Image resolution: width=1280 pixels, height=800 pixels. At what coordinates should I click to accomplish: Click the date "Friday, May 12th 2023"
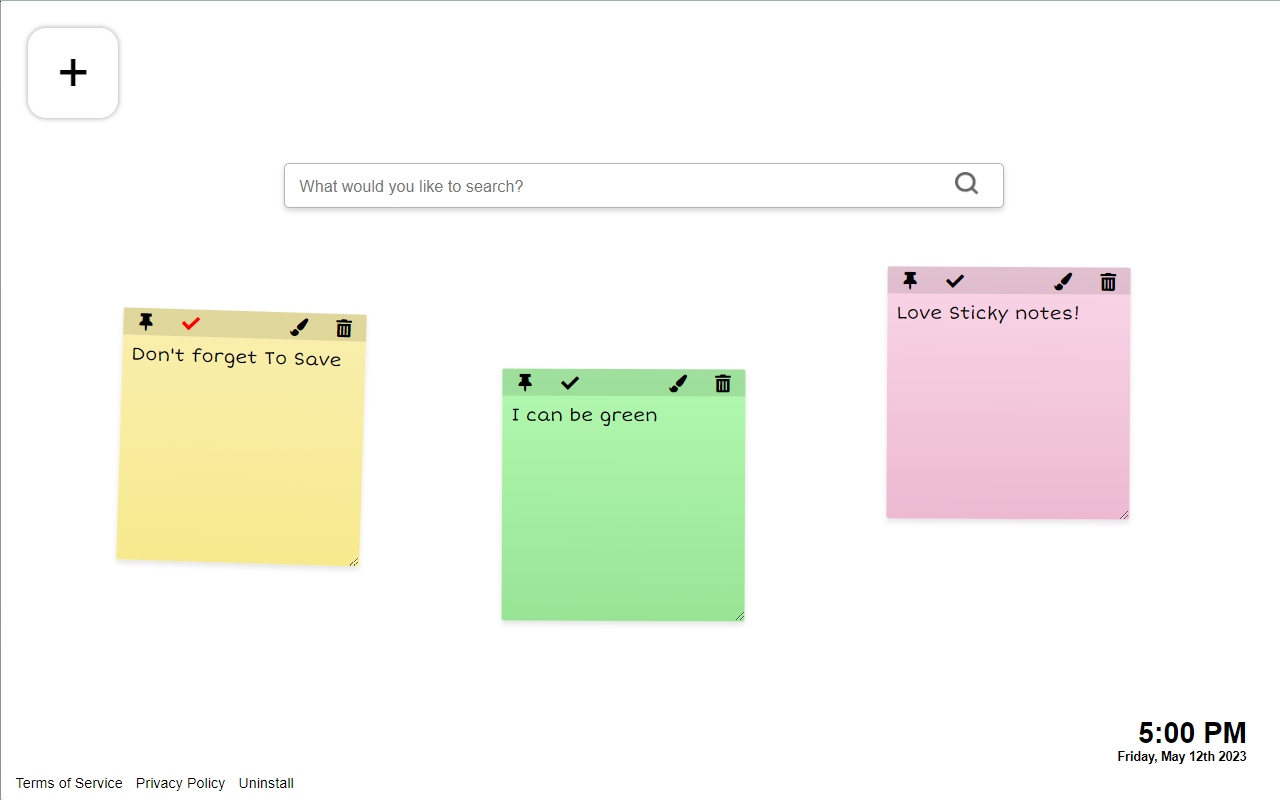pyautogui.click(x=1182, y=756)
